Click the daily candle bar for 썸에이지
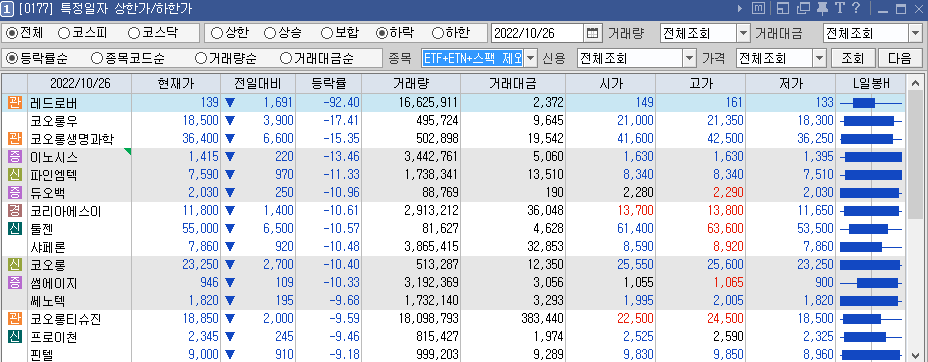The image size is (928, 362). pos(871,283)
